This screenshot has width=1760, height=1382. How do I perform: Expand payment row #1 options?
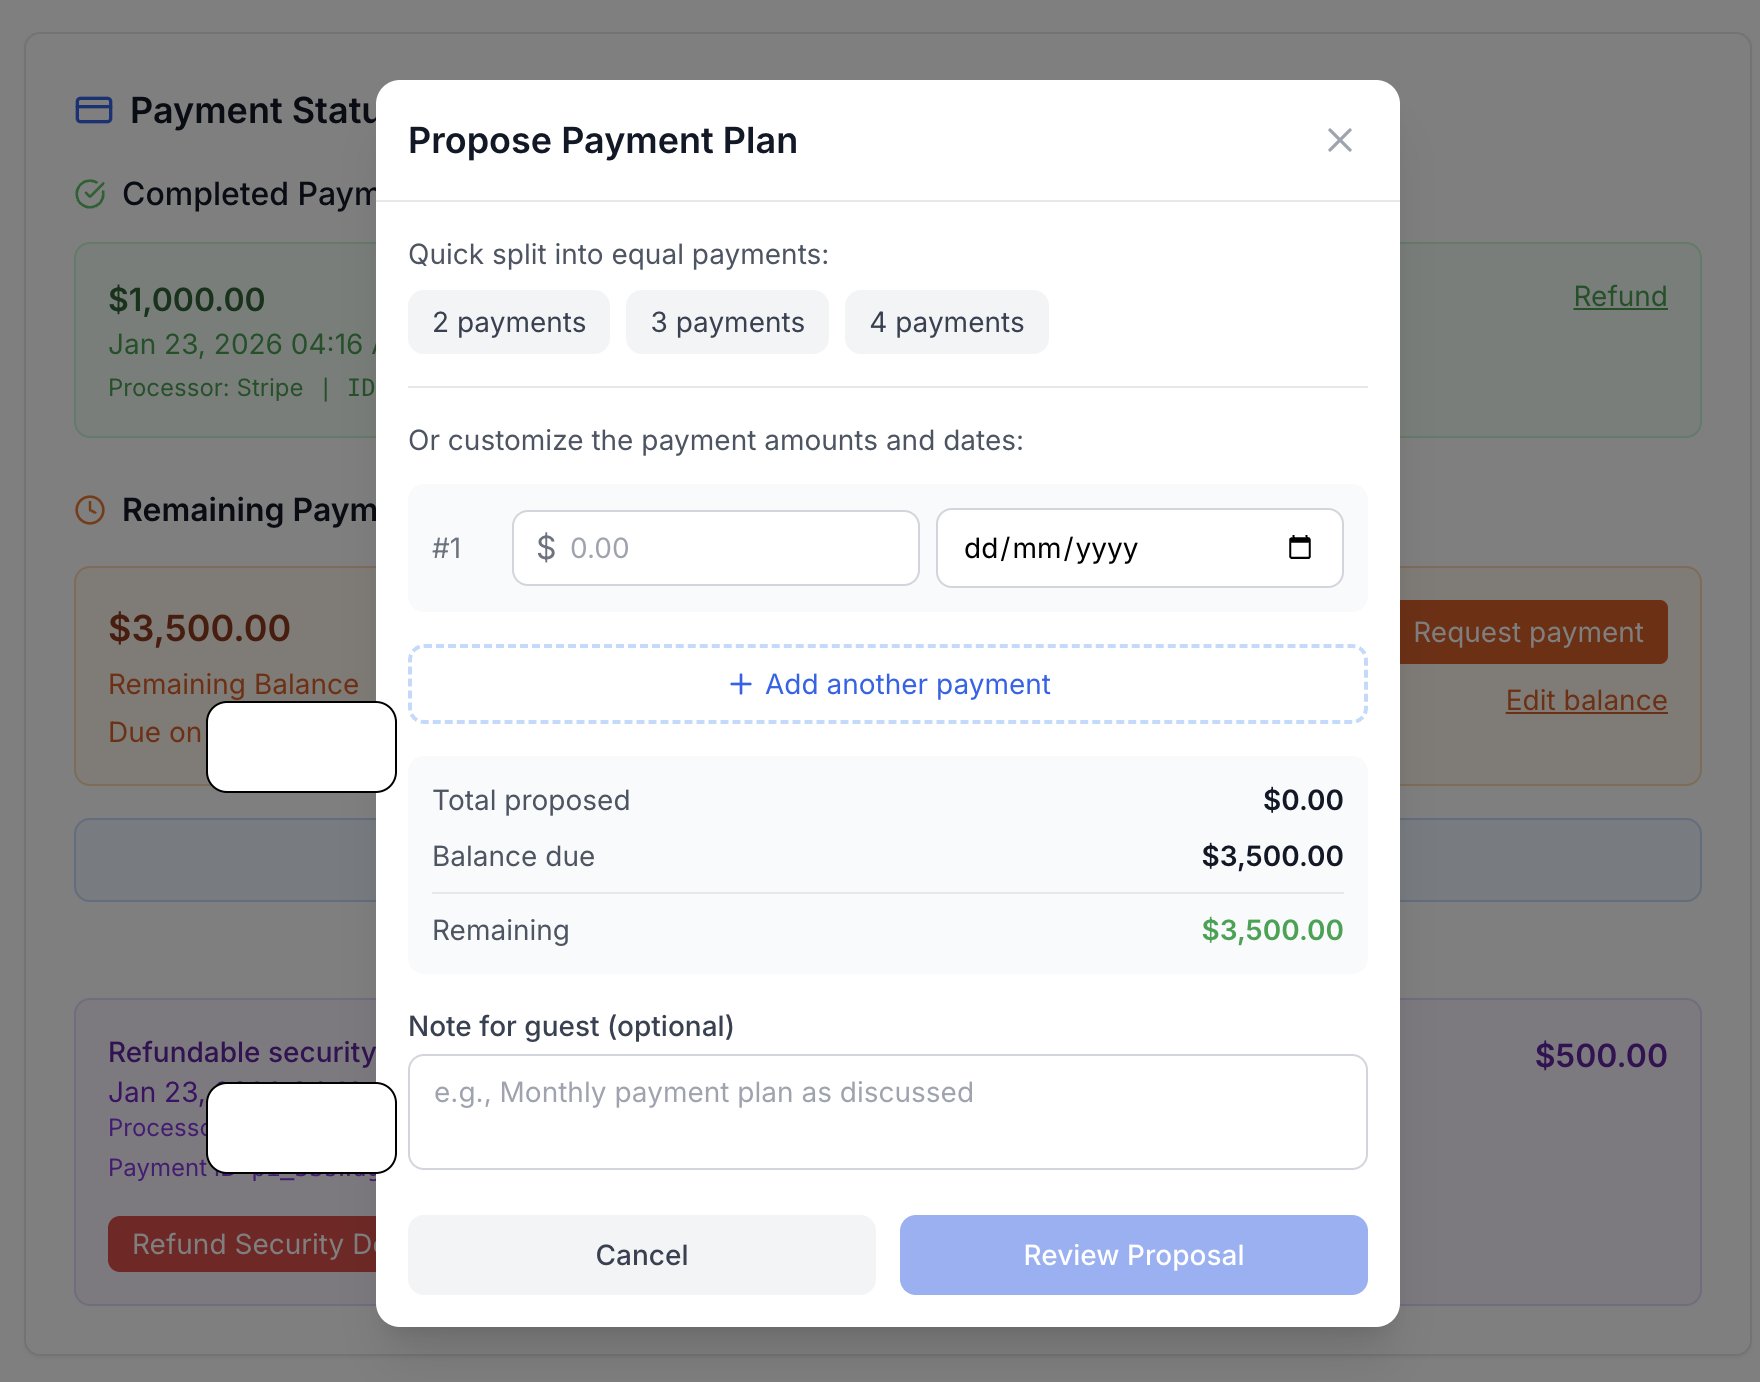[x=449, y=548]
